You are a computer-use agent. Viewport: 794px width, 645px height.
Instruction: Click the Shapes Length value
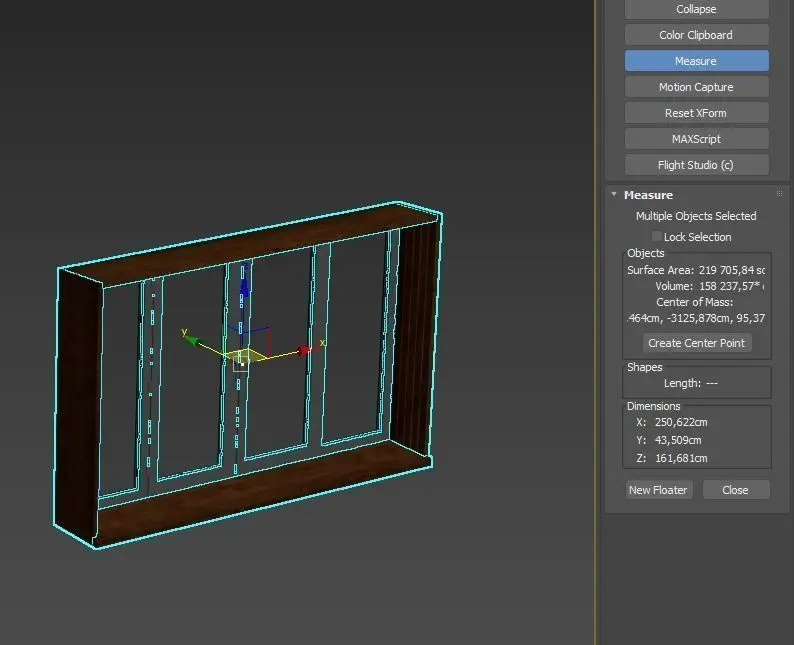(711, 383)
